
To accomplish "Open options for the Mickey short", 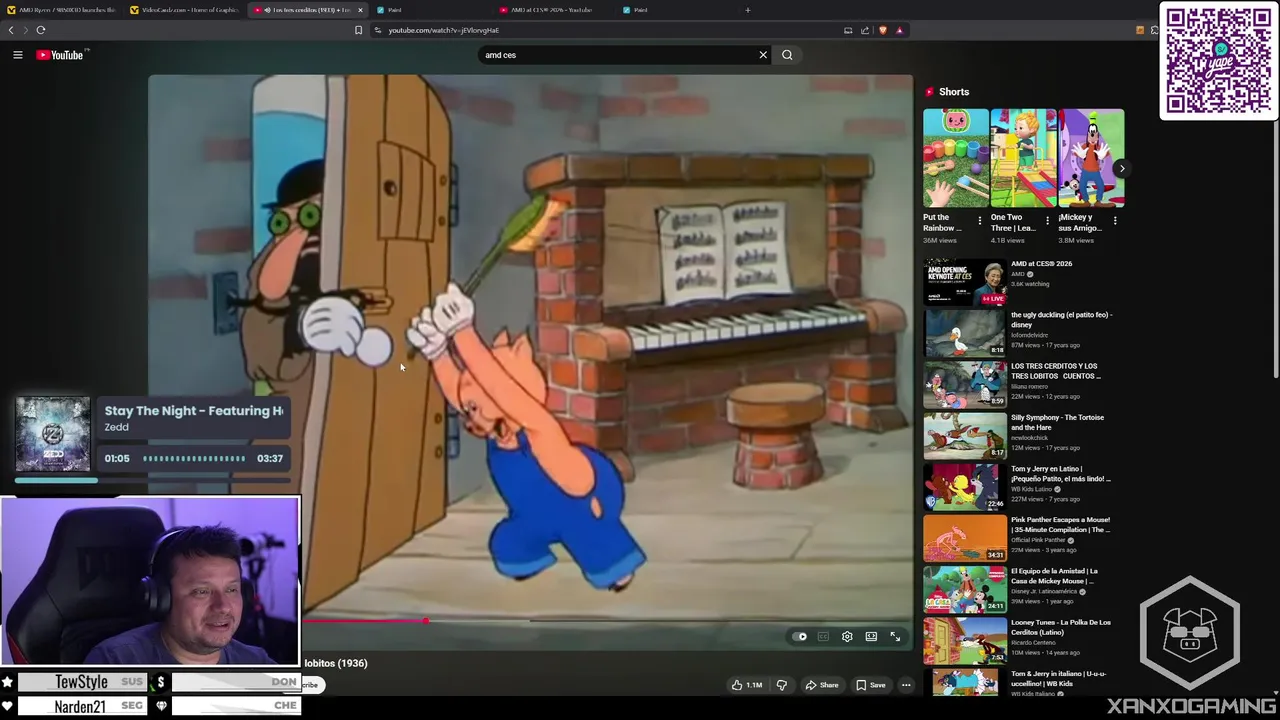I will click(x=1115, y=221).
